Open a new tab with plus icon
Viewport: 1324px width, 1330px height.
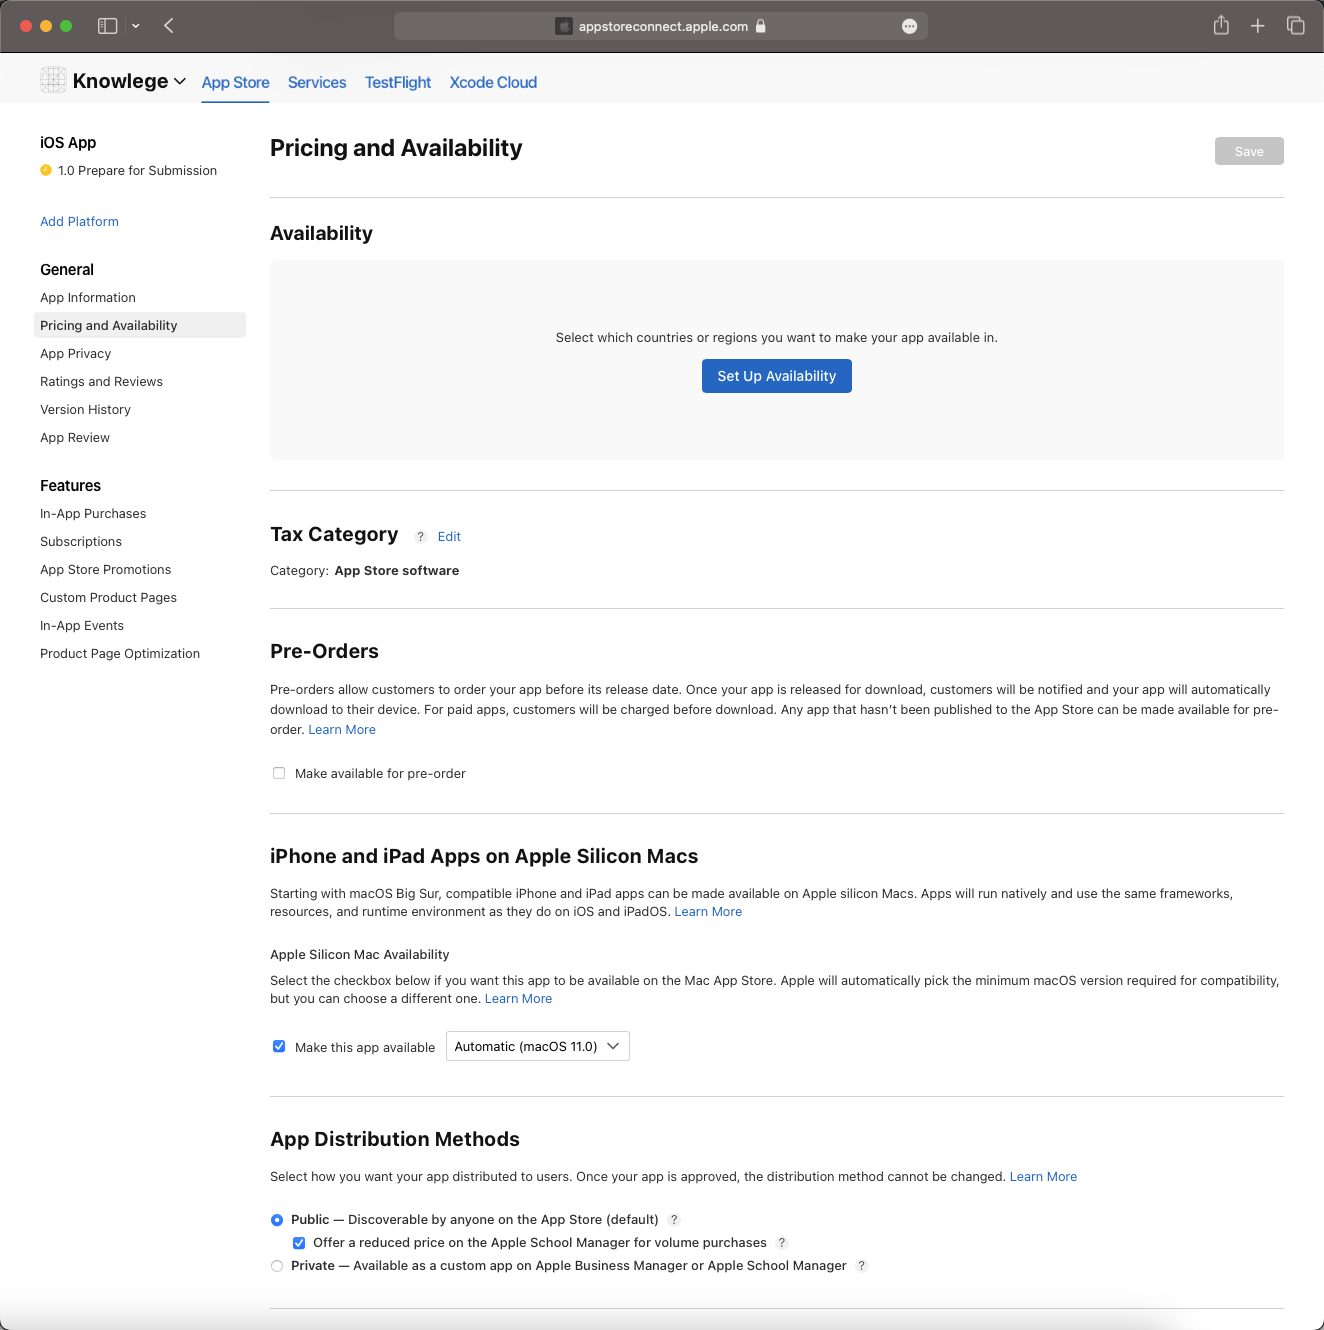coord(1258,26)
